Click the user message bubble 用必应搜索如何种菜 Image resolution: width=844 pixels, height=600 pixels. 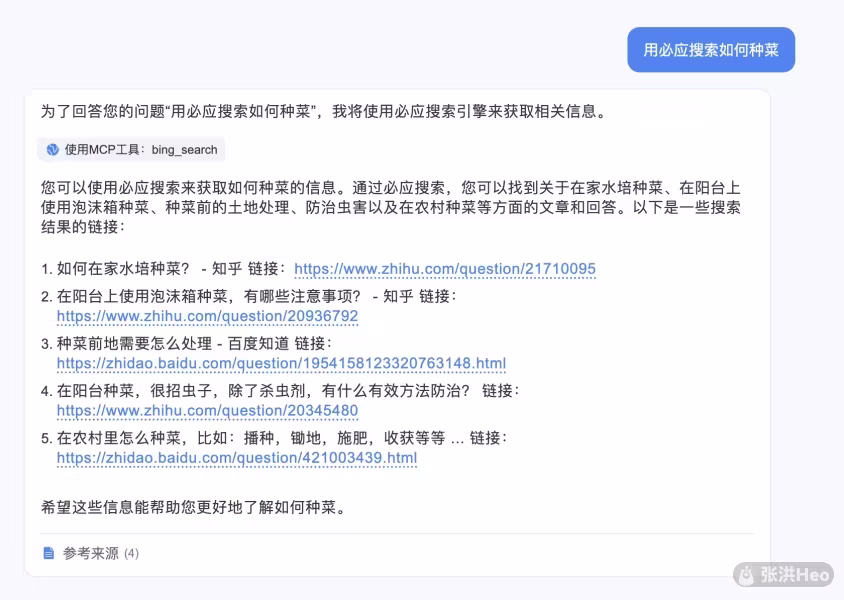click(711, 50)
